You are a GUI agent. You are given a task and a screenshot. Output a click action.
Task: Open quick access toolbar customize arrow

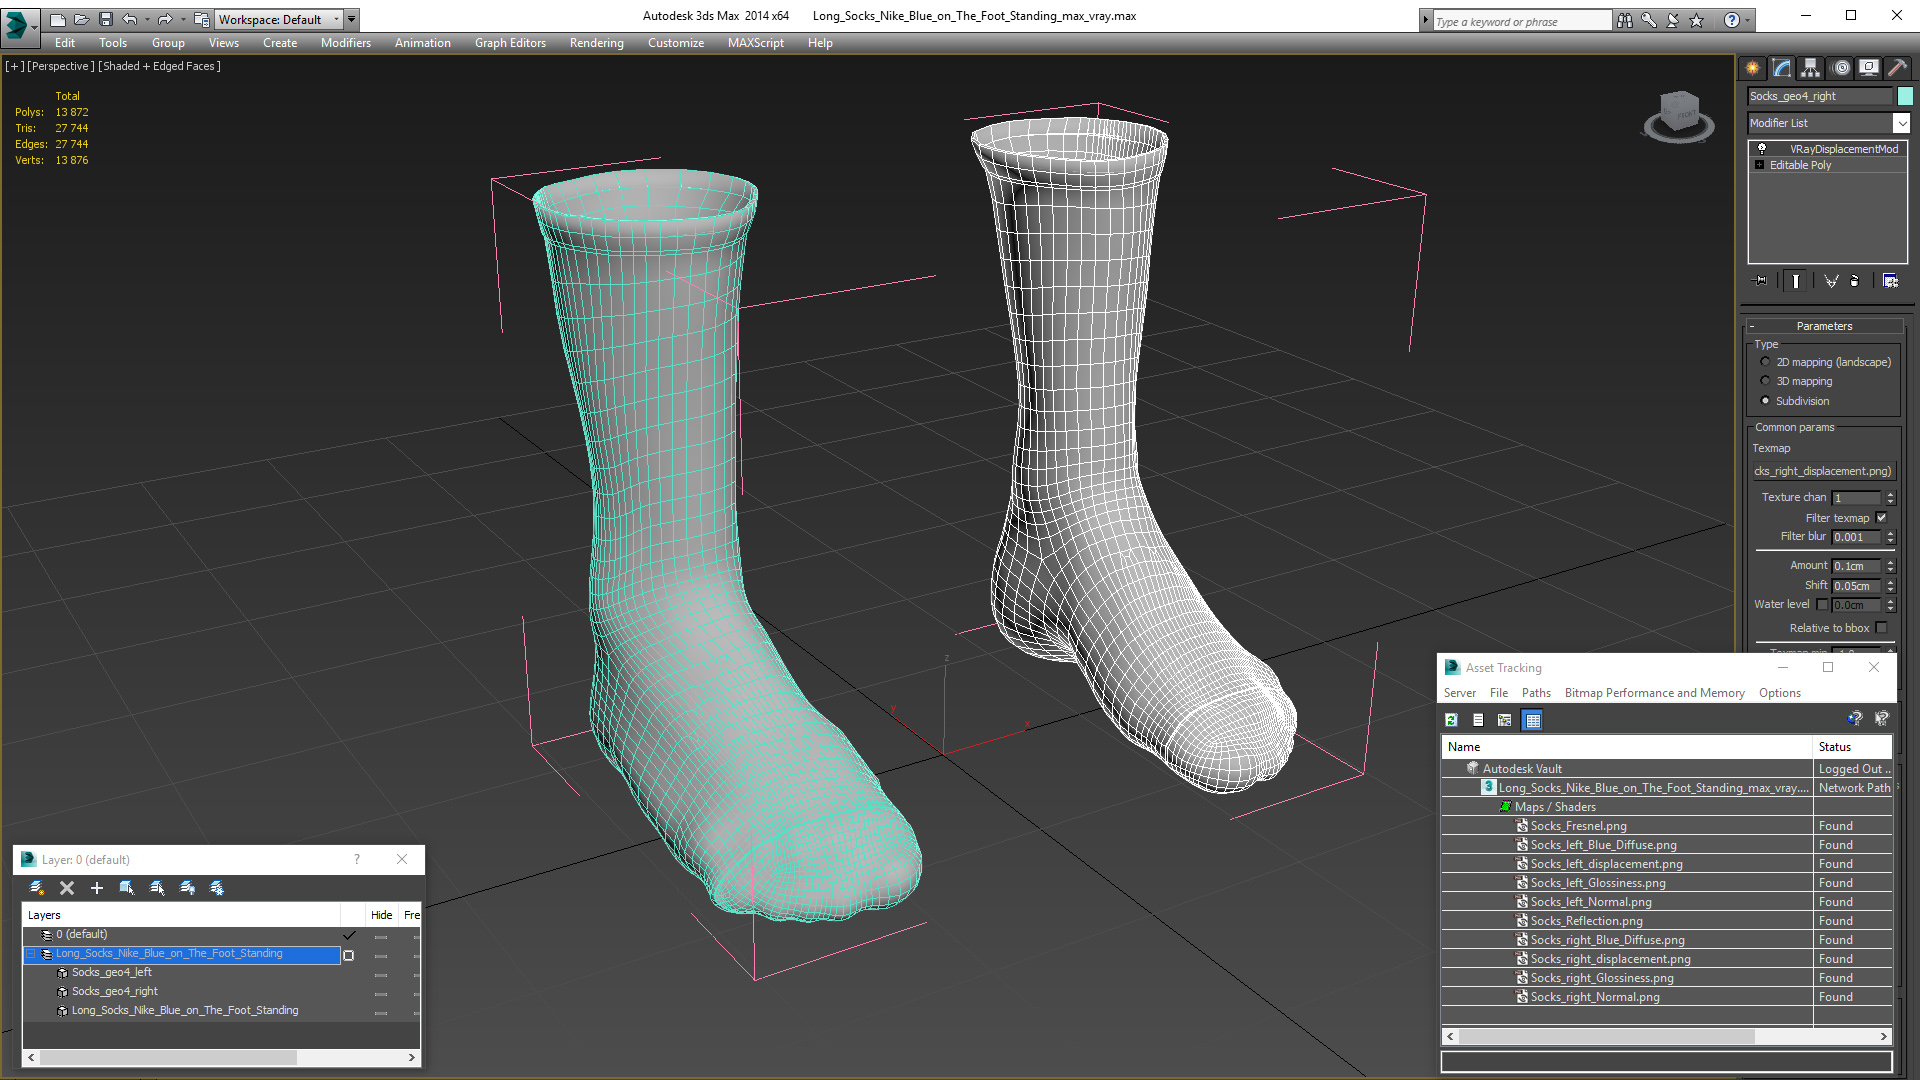(x=351, y=19)
